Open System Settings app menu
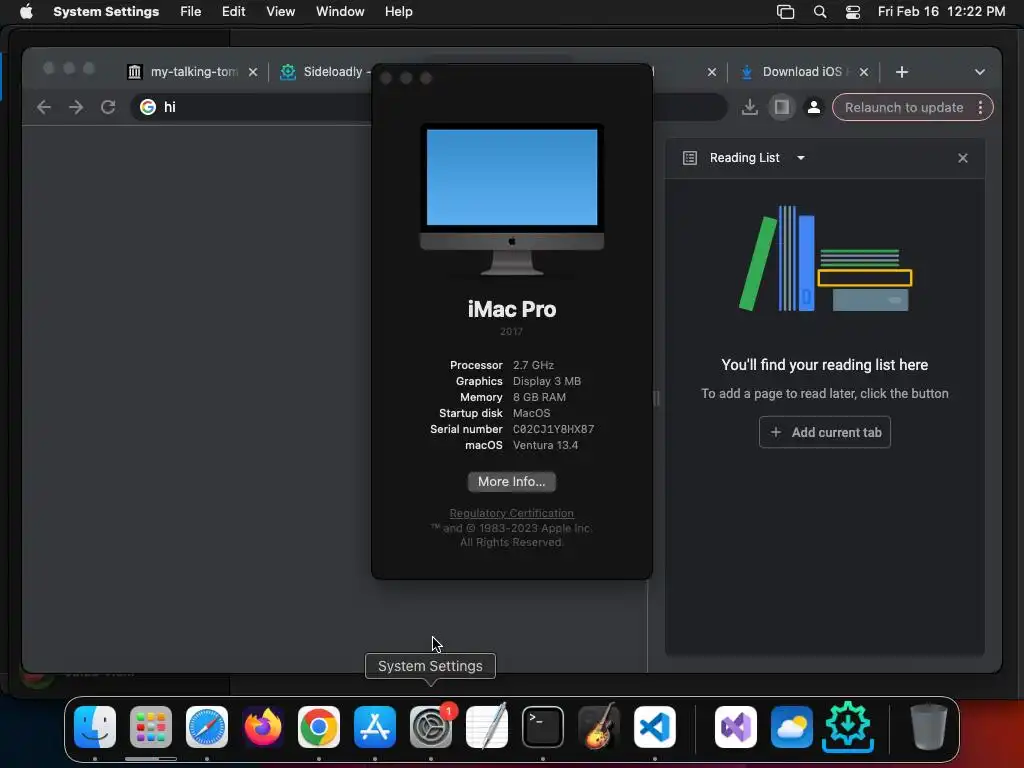The image size is (1024, 768). pos(106,12)
